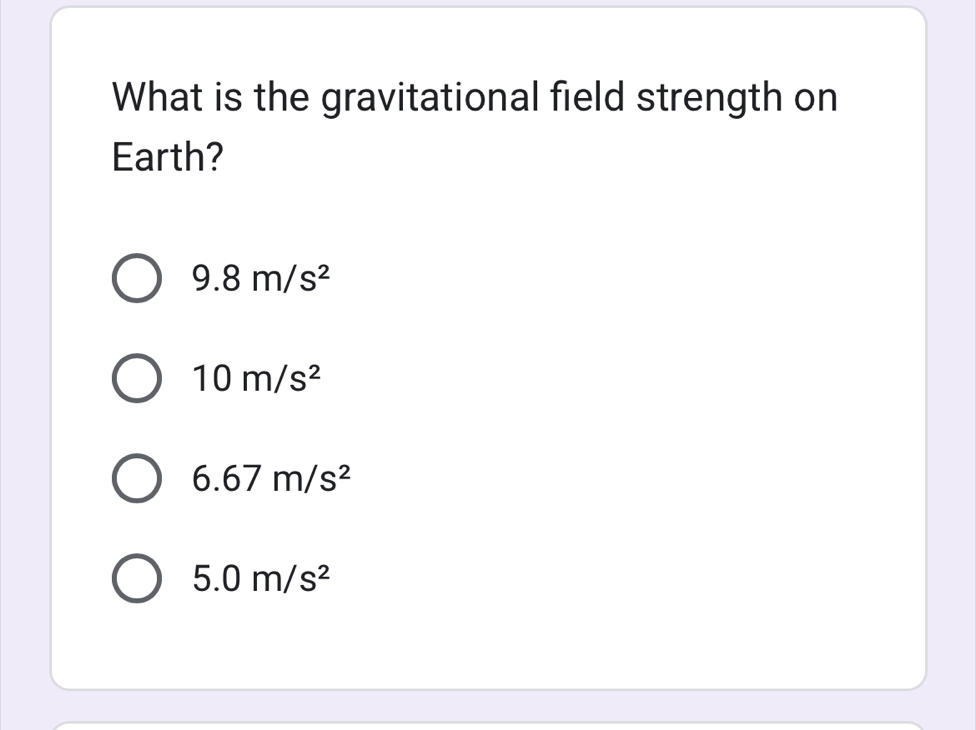Select the last answer option's circle

click(x=134, y=580)
